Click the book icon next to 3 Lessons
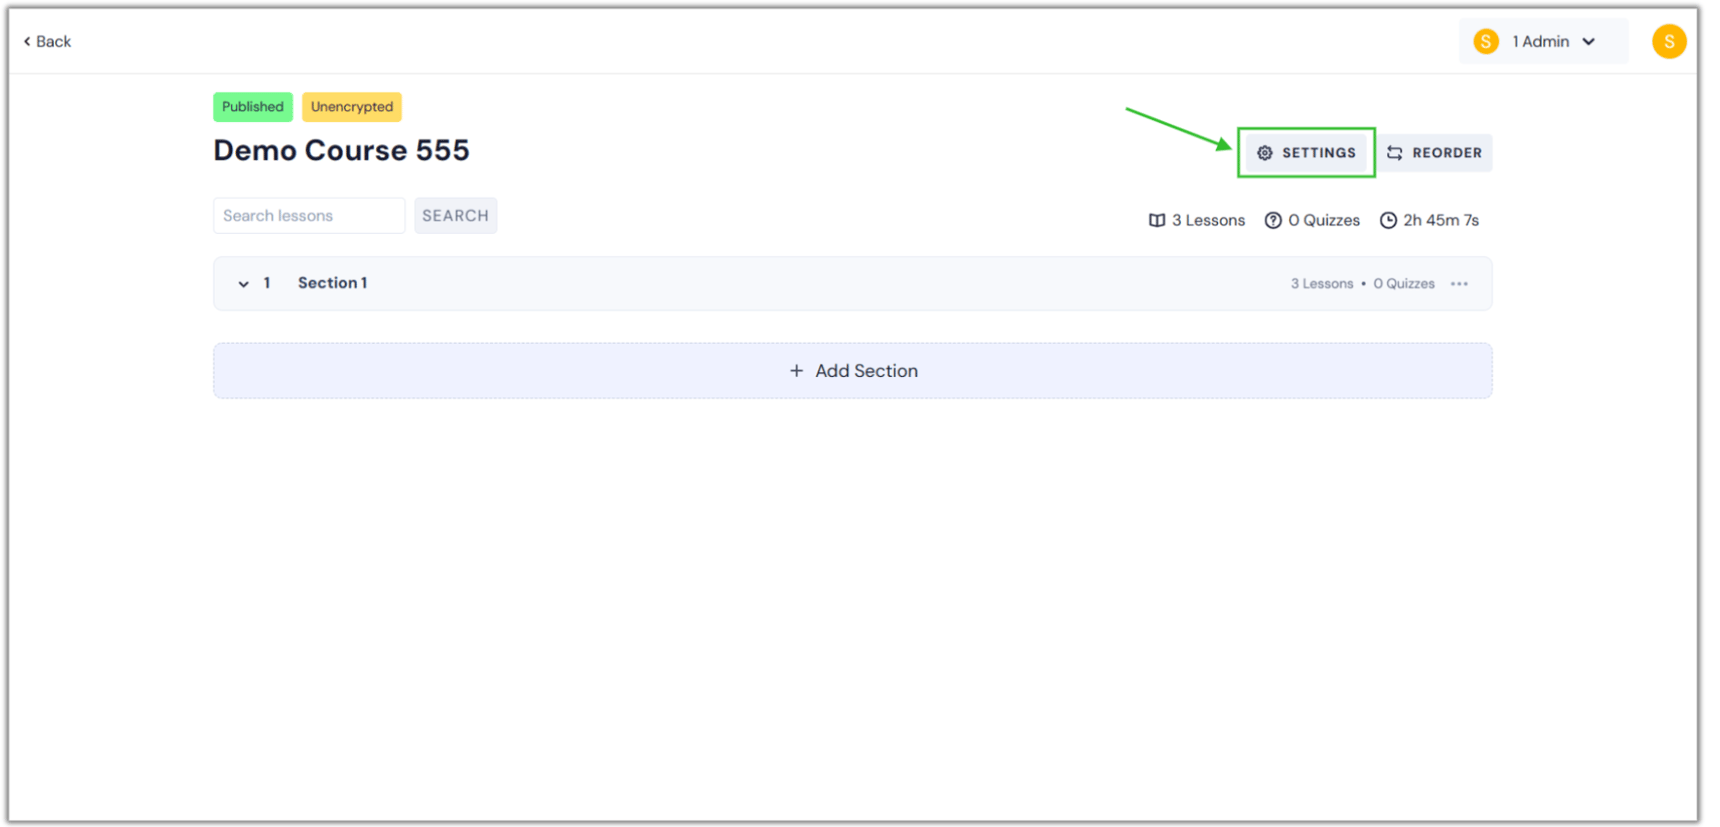 (1156, 220)
